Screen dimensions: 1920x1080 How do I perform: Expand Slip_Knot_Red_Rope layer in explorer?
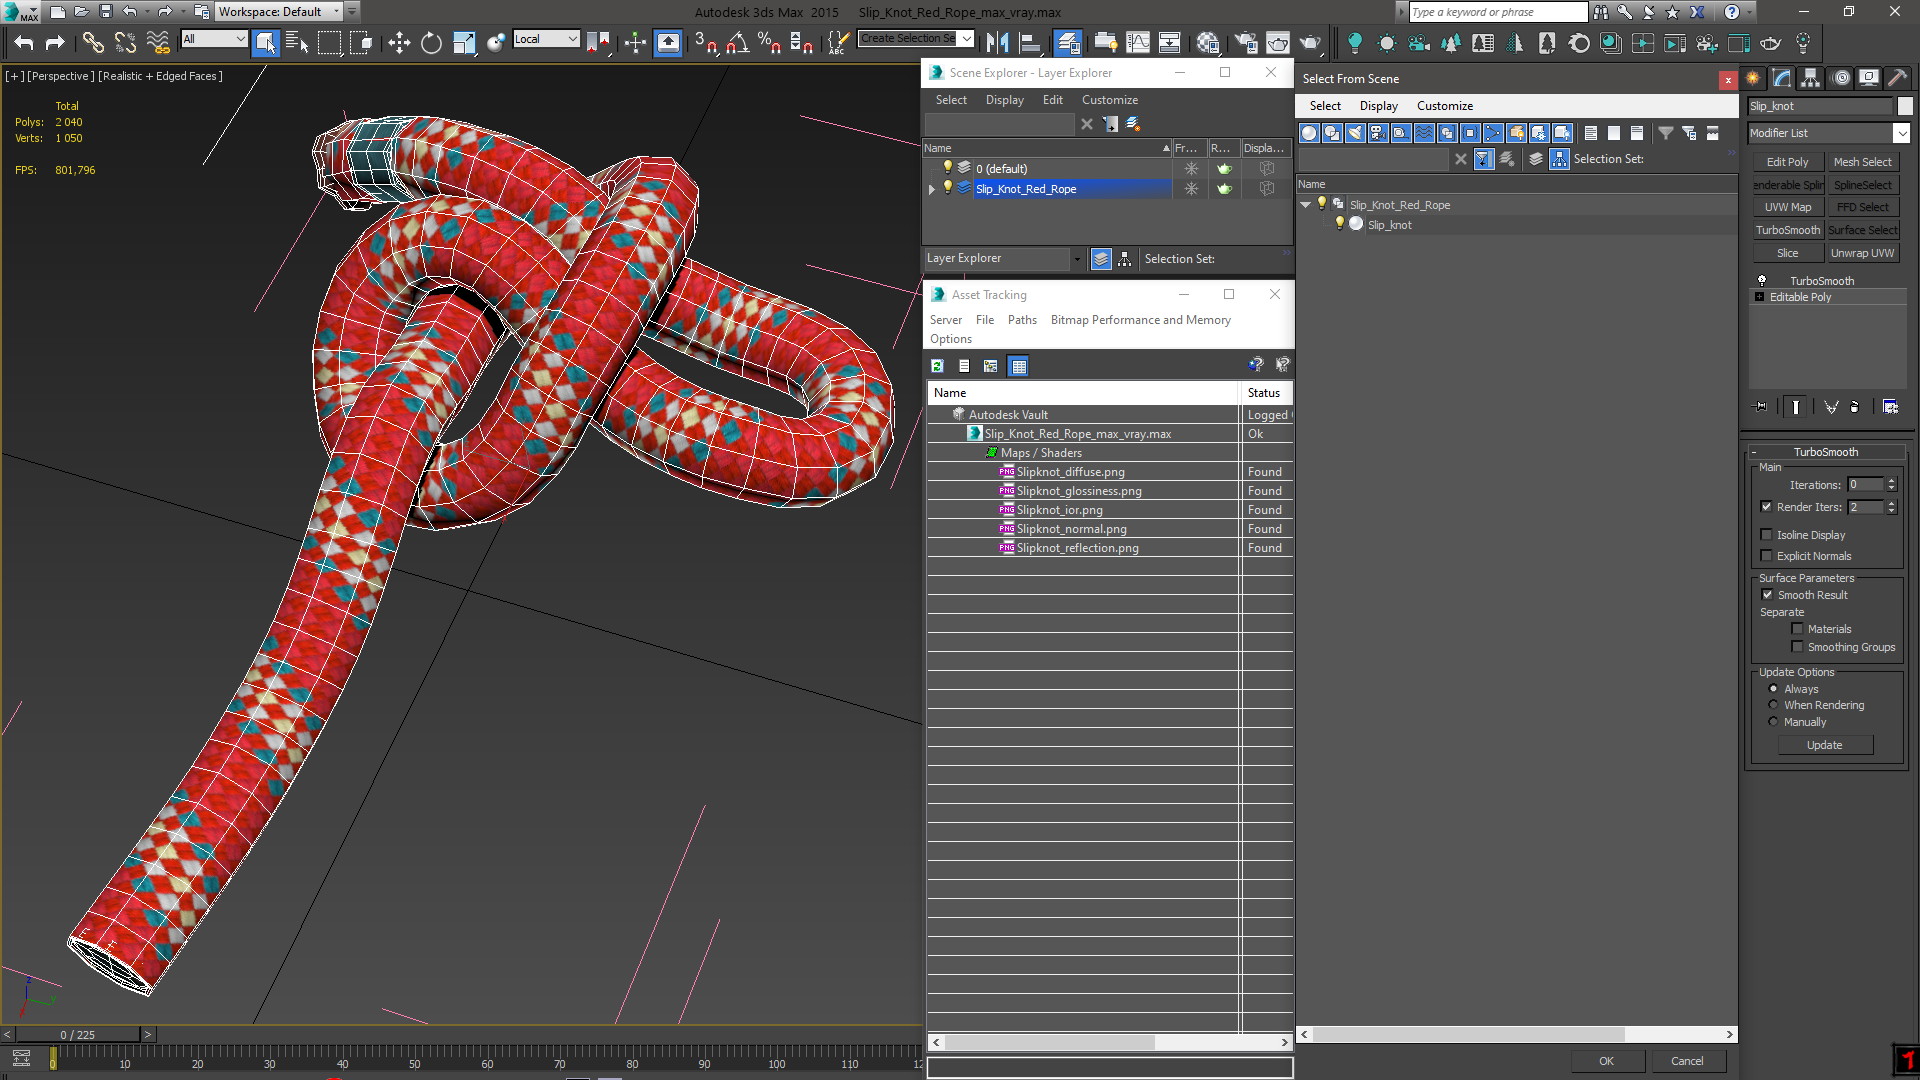pyautogui.click(x=934, y=189)
